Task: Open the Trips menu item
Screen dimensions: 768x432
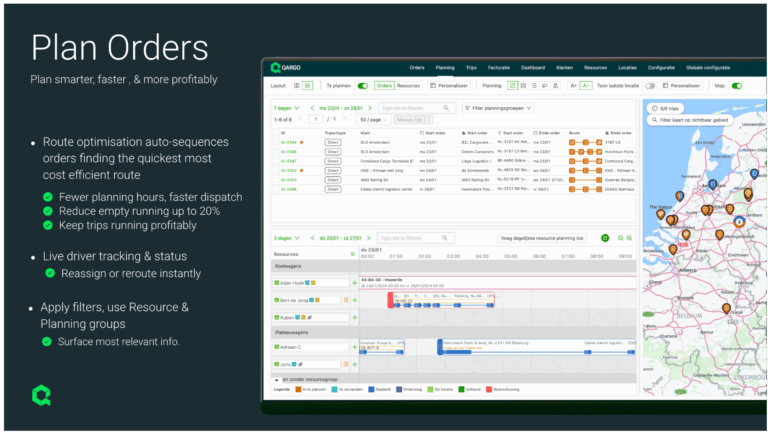Action: (471, 68)
